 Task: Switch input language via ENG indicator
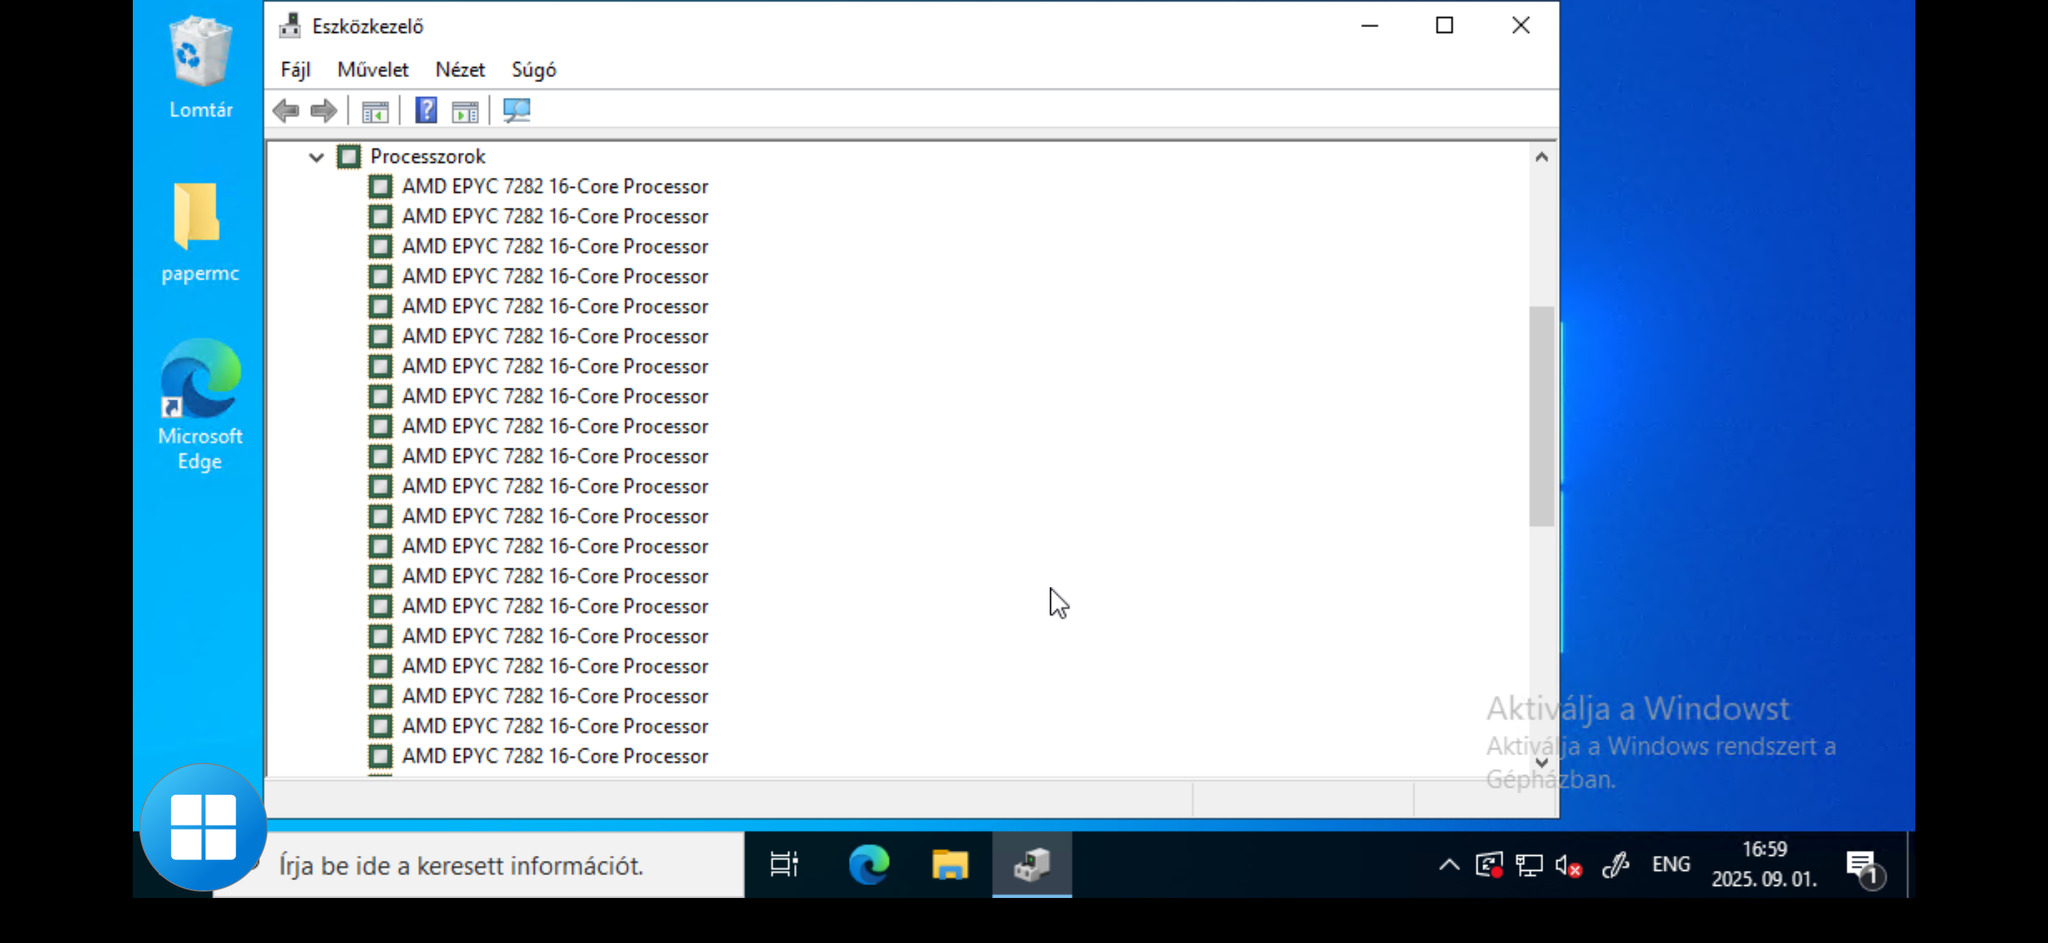(x=1671, y=865)
